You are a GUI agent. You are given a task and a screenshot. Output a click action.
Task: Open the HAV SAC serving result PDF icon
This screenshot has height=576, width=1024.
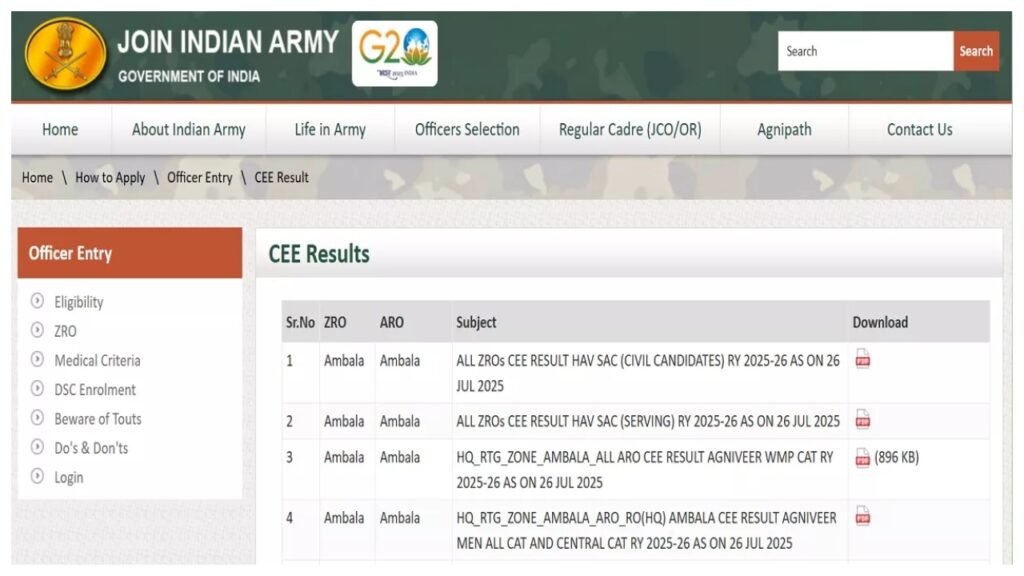pos(861,421)
